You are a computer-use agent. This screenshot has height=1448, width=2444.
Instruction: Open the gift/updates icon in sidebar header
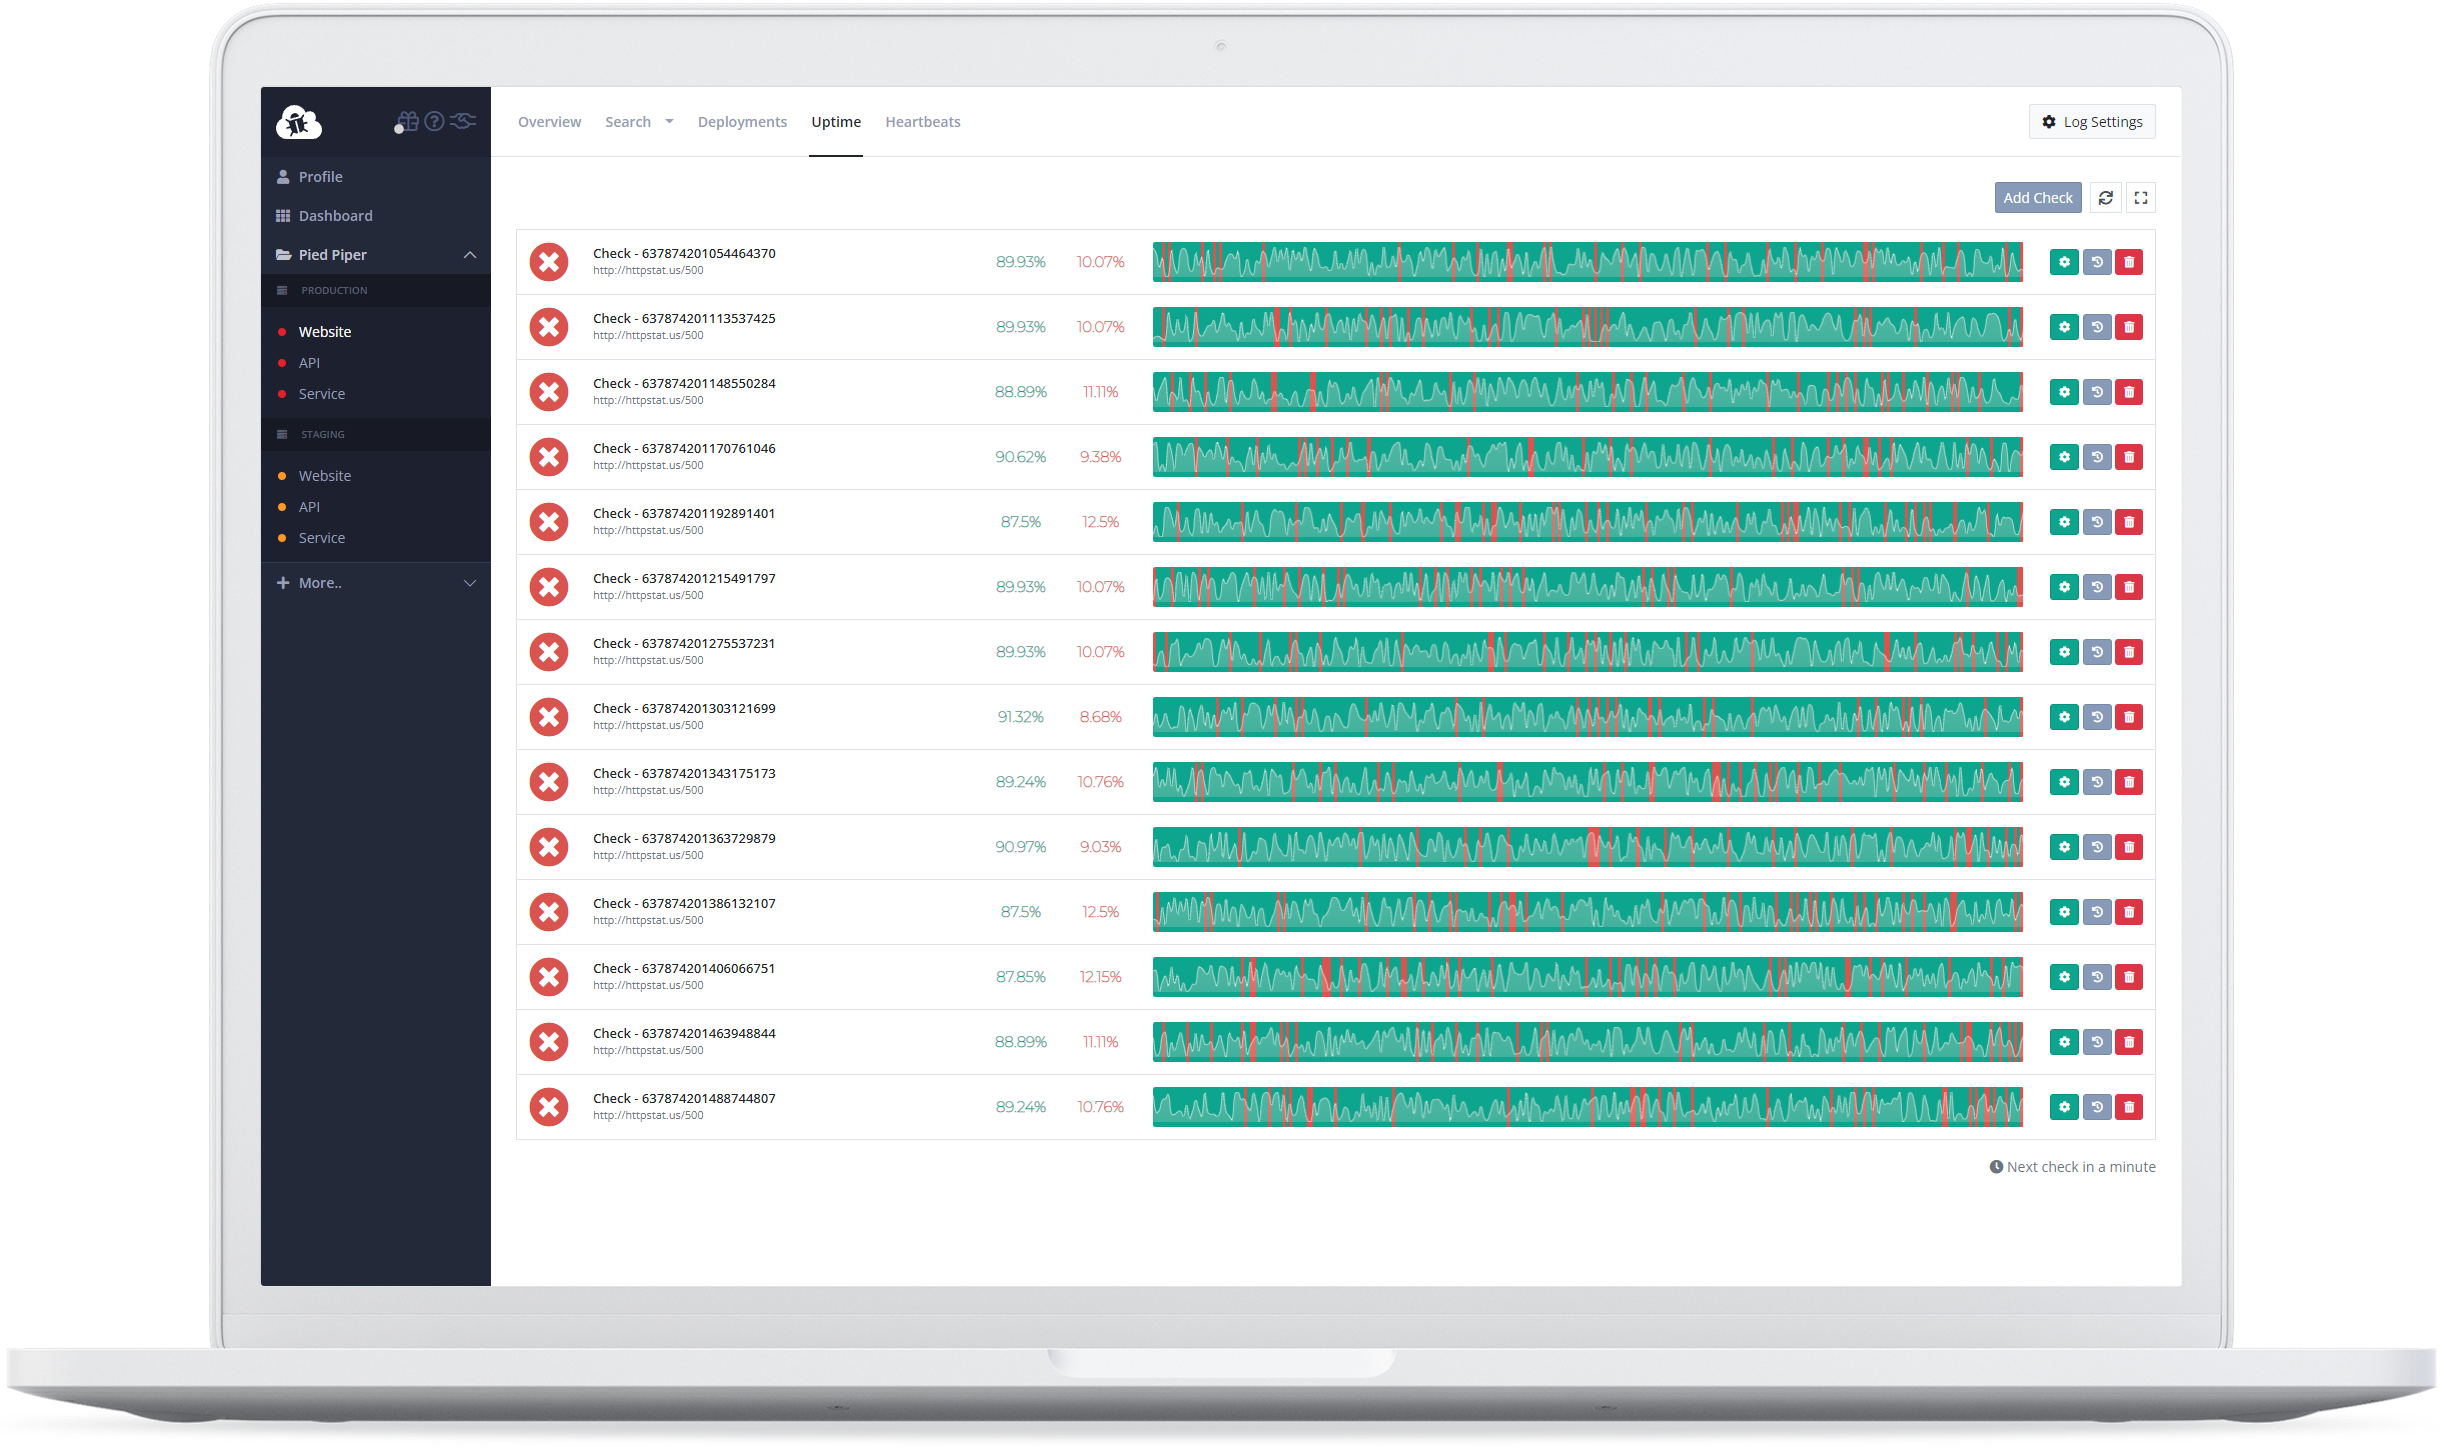(x=406, y=121)
